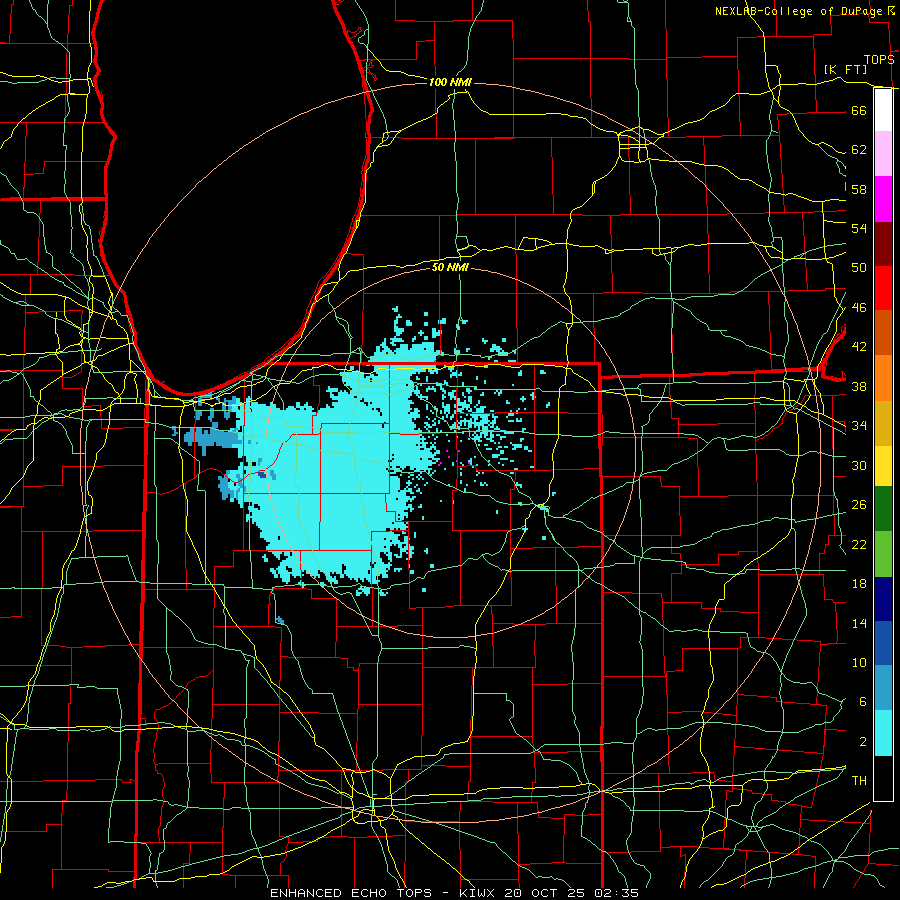Pick the steel blue legend swatch

[883, 688]
